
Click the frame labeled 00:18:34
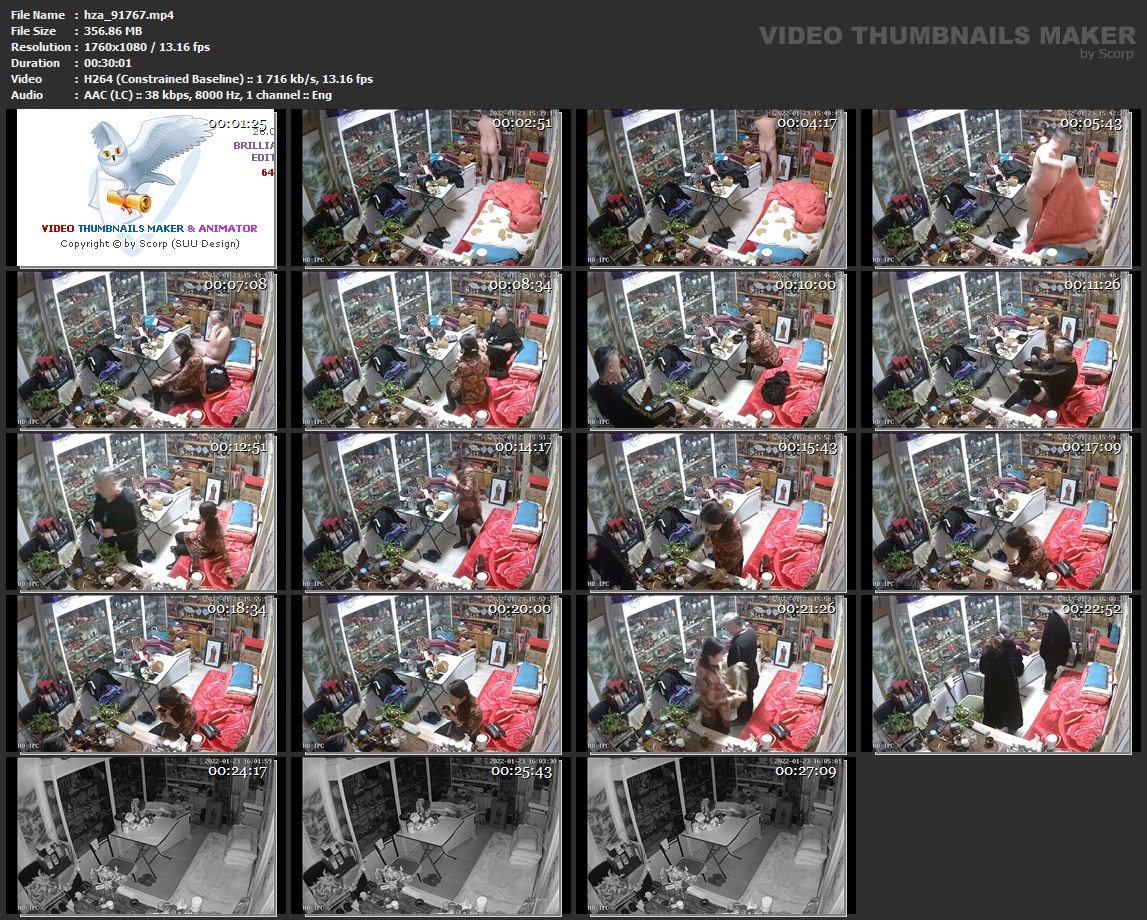click(x=146, y=674)
